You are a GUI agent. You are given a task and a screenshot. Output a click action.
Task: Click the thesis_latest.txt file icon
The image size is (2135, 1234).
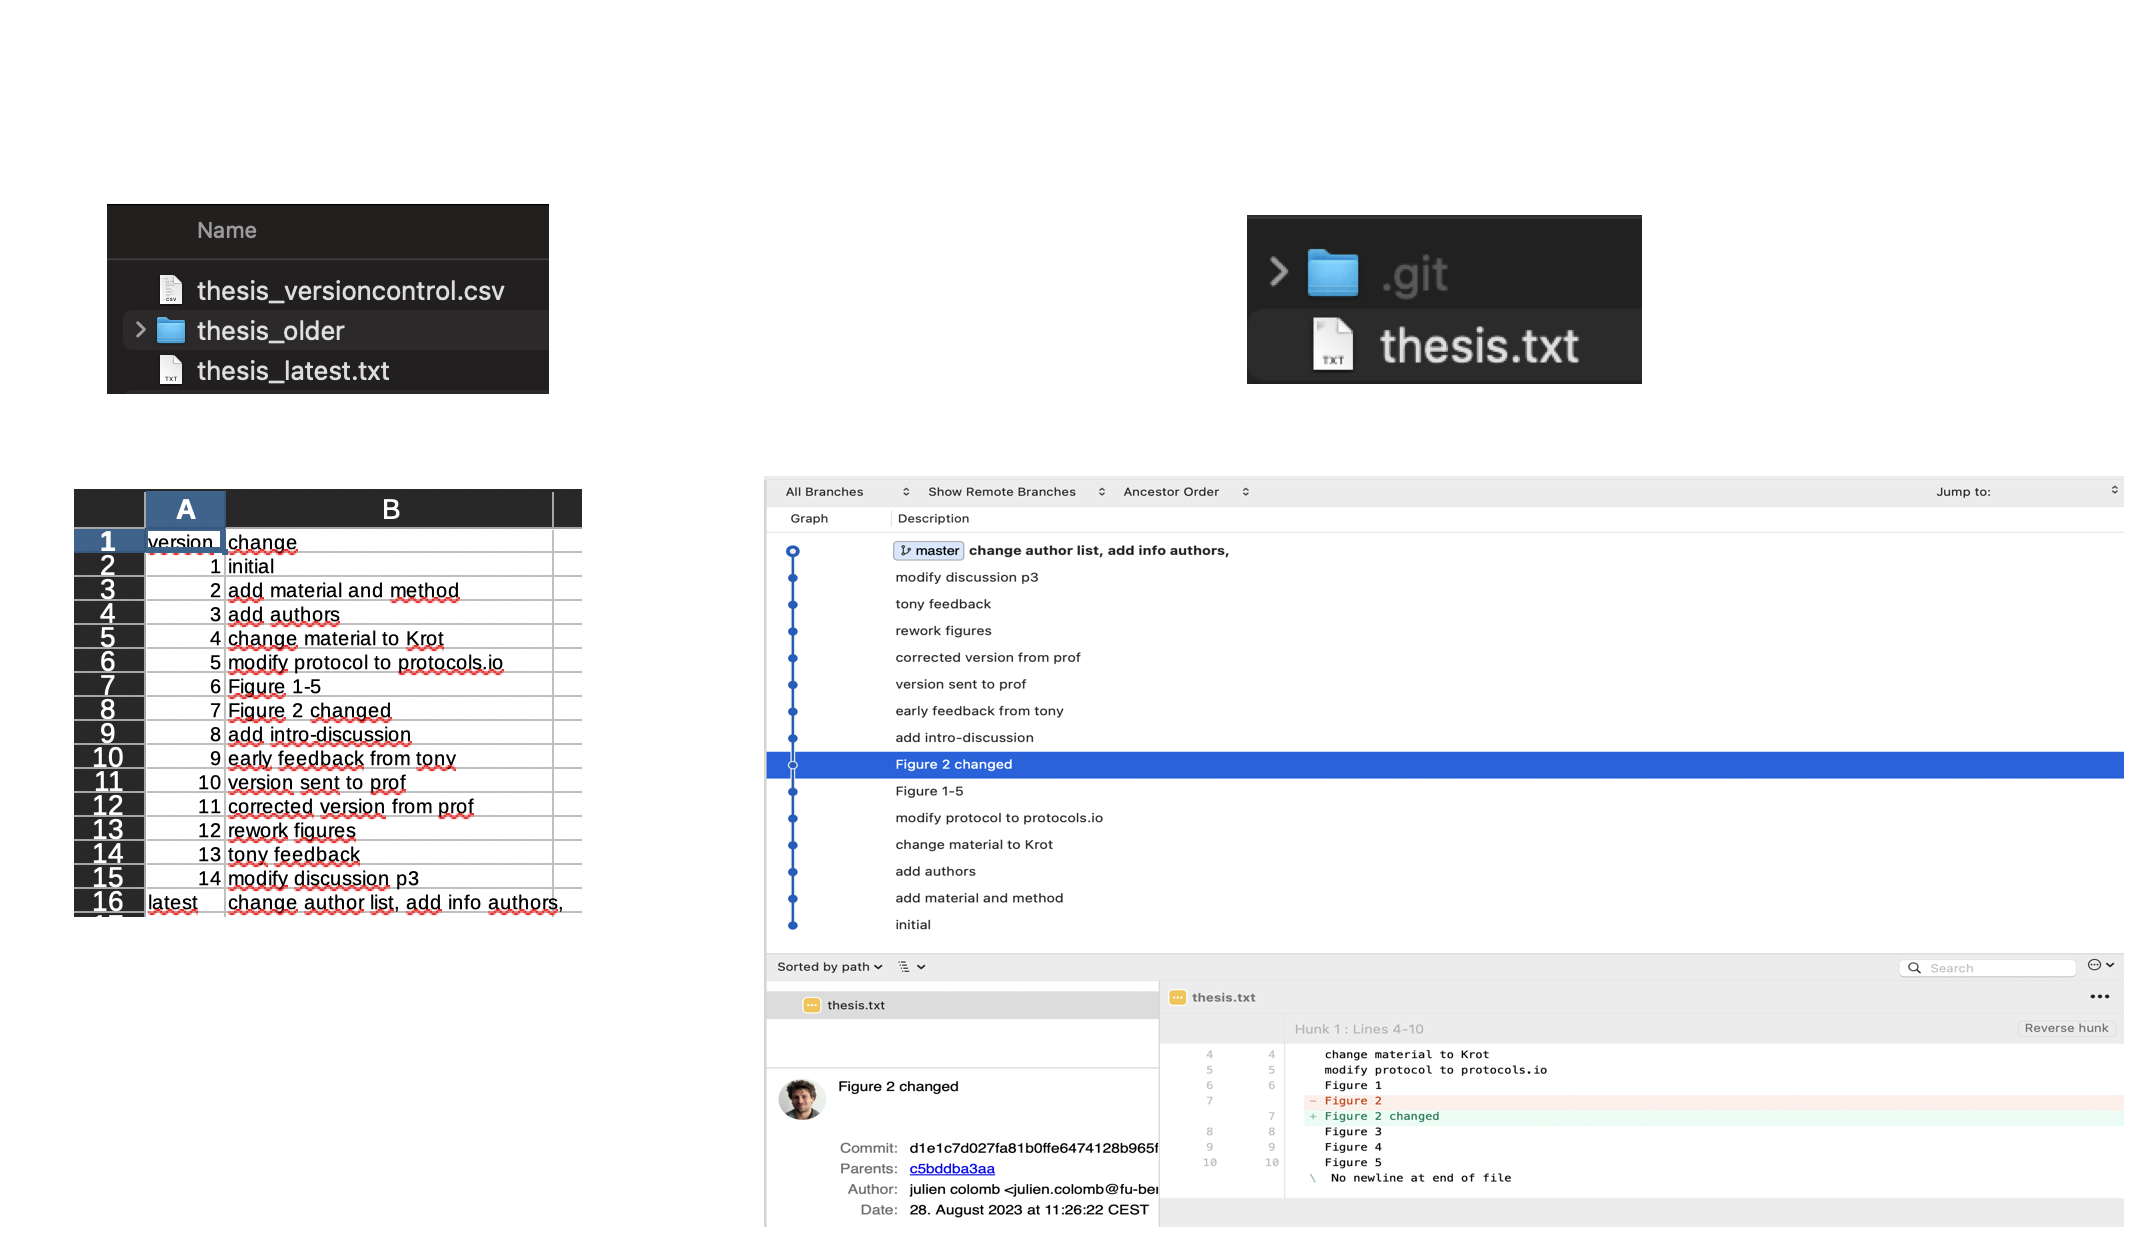[173, 370]
